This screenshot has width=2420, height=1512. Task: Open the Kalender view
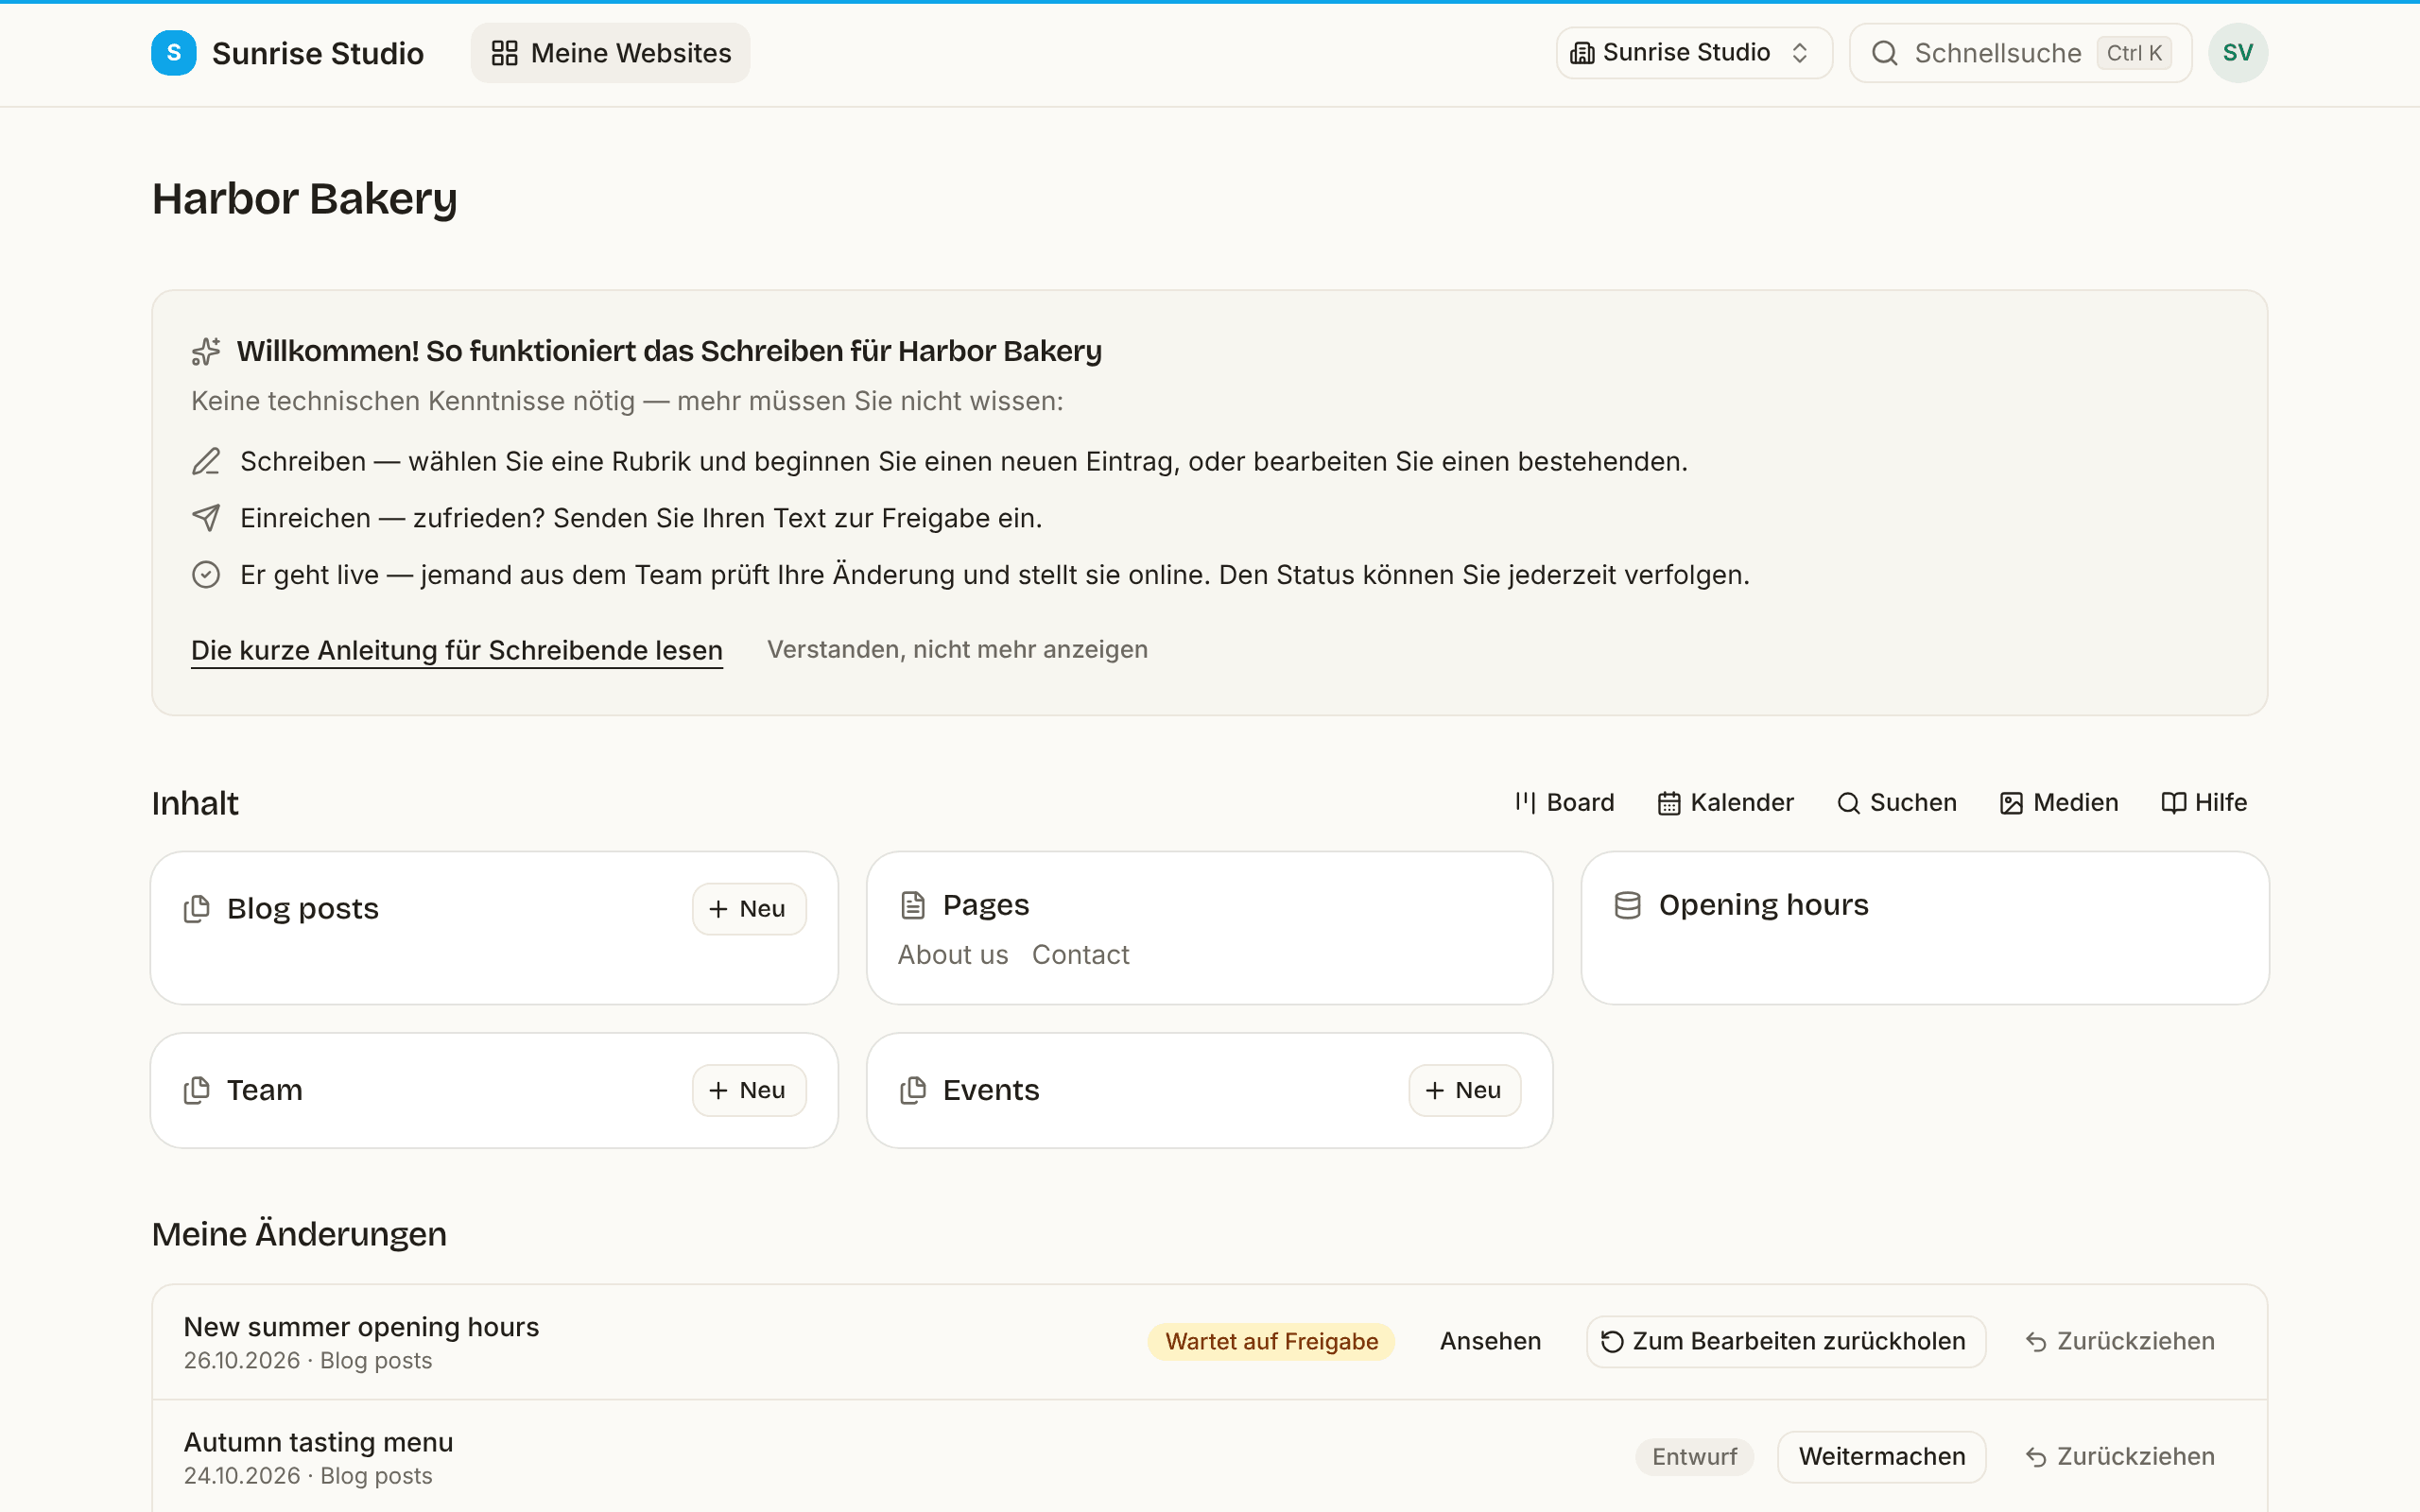pyautogui.click(x=1726, y=803)
